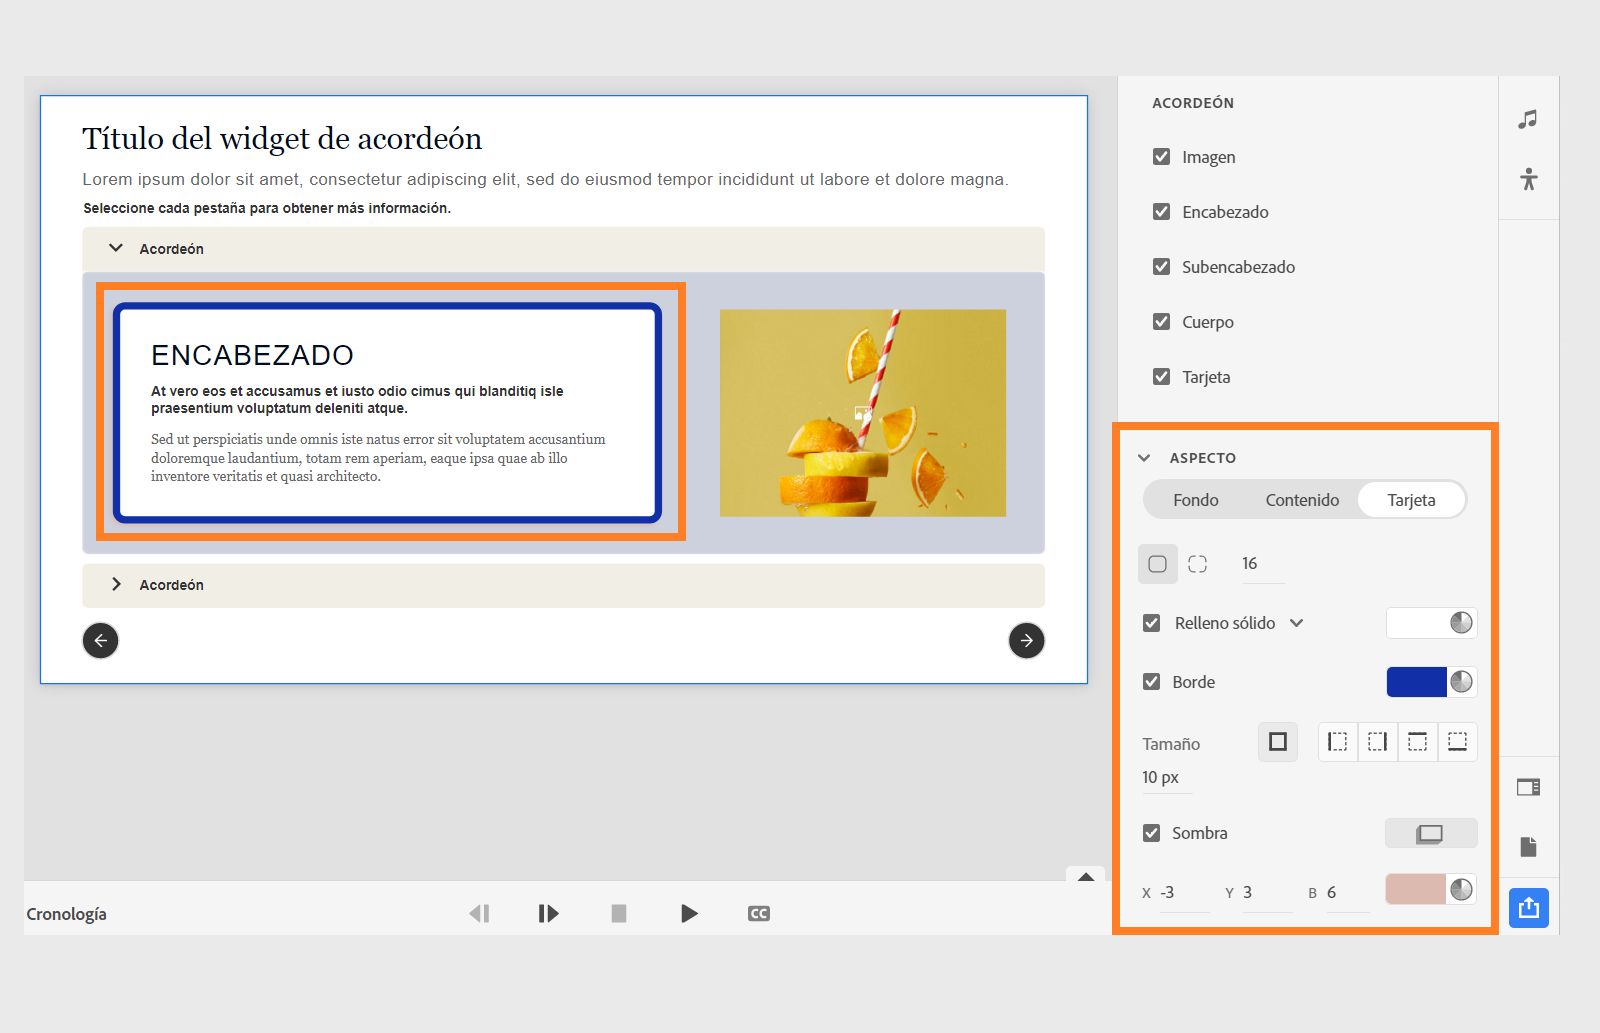Select the individual corners radius icon
The image size is (1600, 1033).
pyautogui.click(x=1197, y=564)
